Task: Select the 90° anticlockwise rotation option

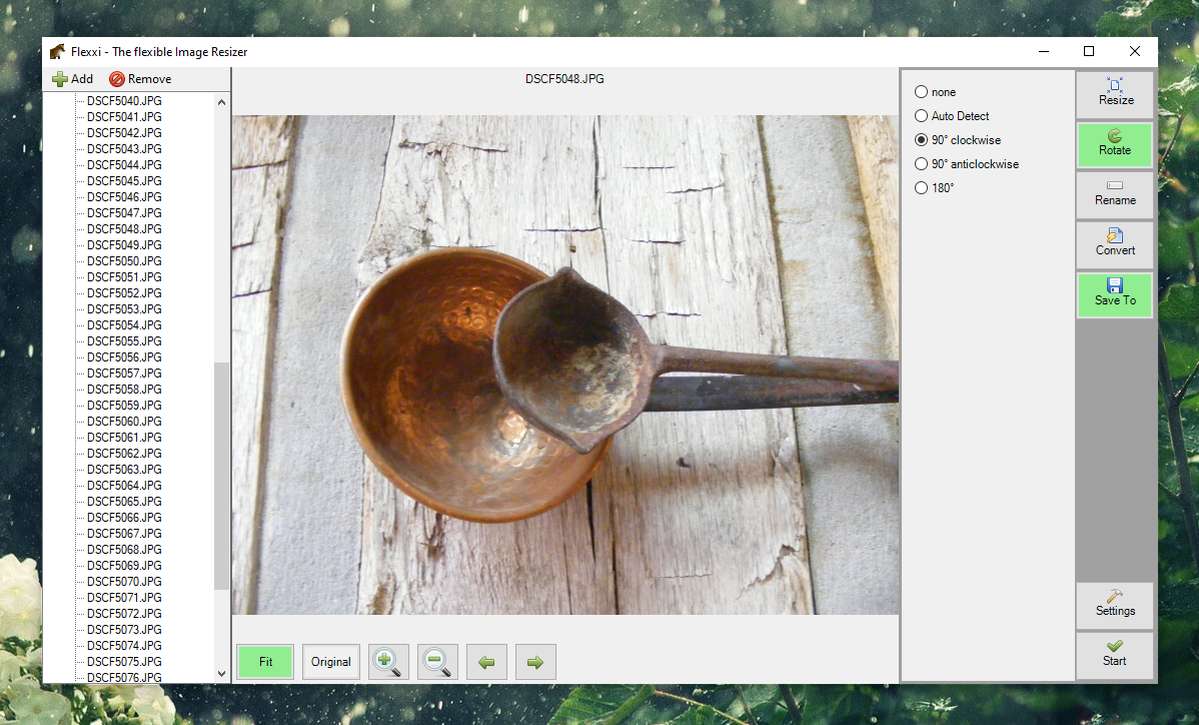Action: coord(967,164)
